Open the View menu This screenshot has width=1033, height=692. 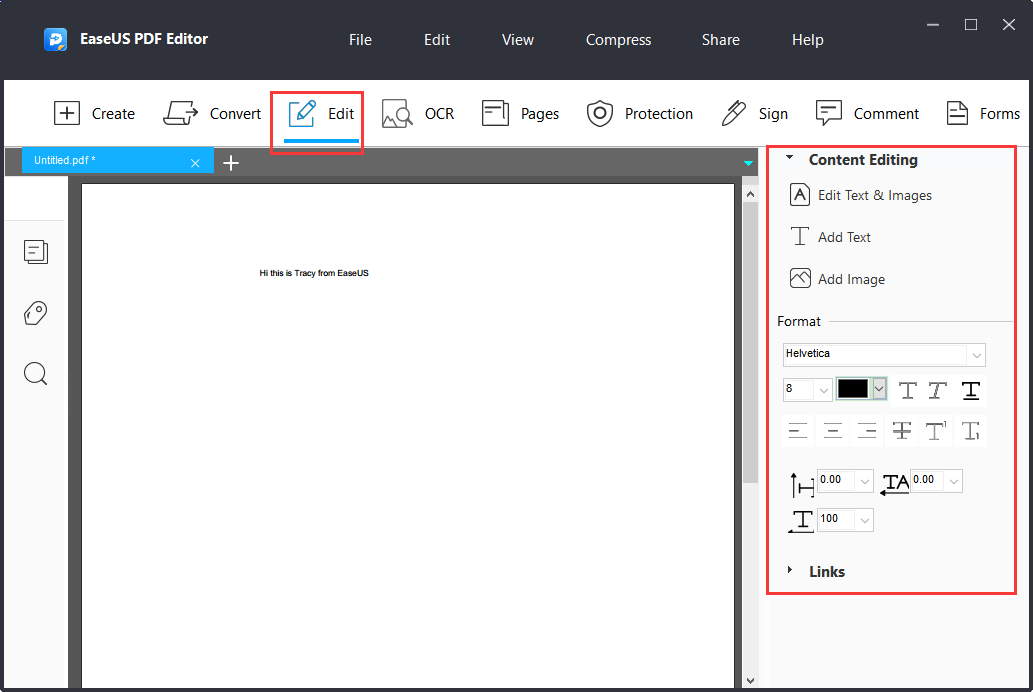click(x=518, y=40)
